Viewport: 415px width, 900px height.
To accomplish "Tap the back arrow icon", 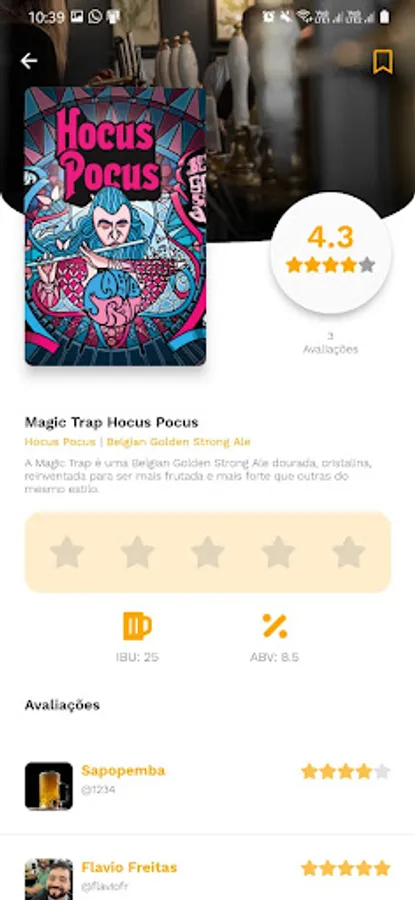I will coord(29,61).
